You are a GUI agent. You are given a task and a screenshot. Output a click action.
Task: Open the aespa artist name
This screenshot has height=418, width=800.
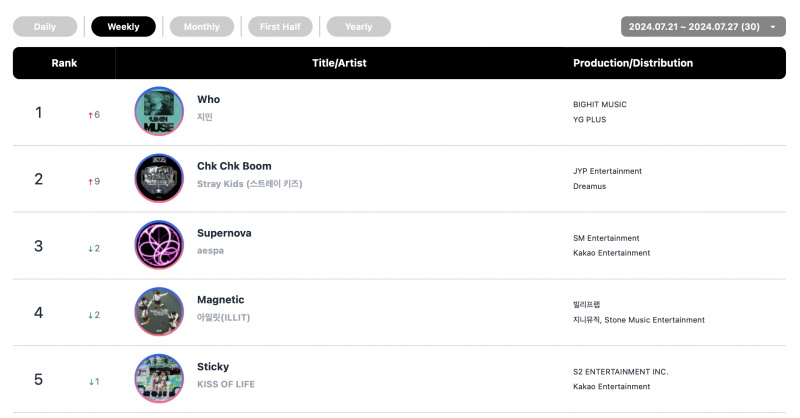[210, 251]
